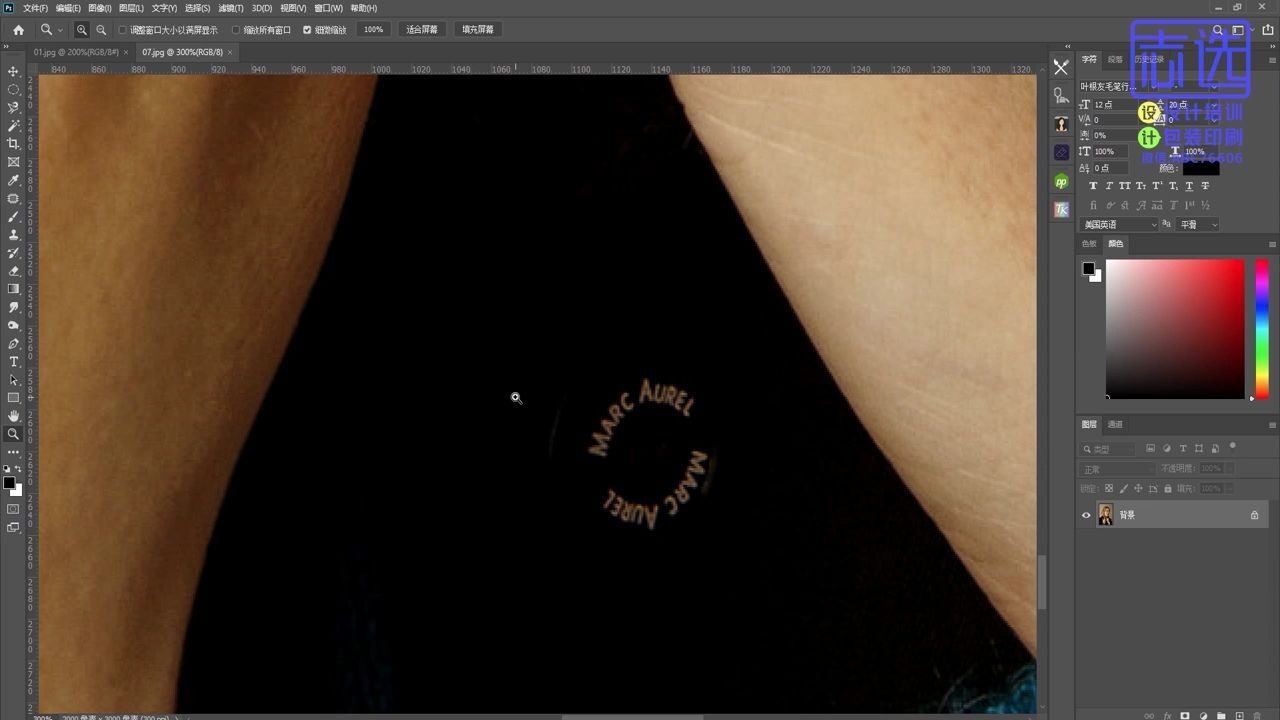Click the Zoom In mode icon
The width and height of the screenshot is (1280, 720).
point(82,30)
